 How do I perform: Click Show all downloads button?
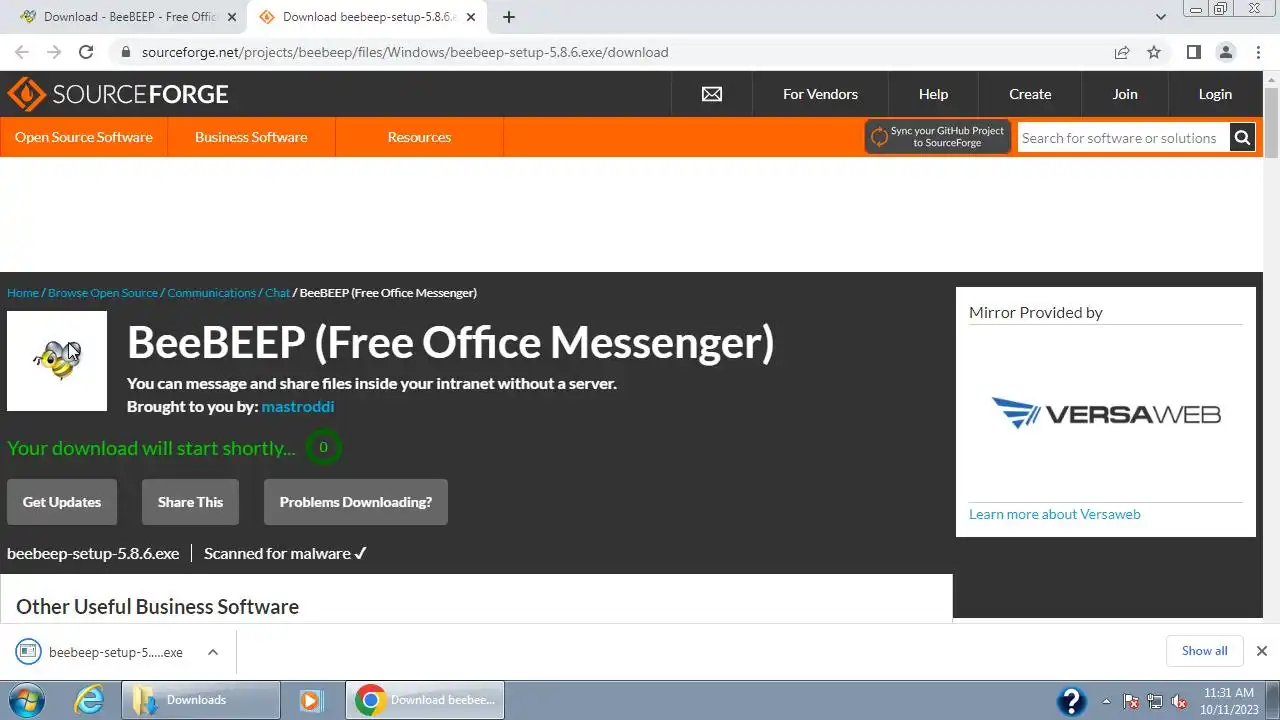click(1204, 651)
